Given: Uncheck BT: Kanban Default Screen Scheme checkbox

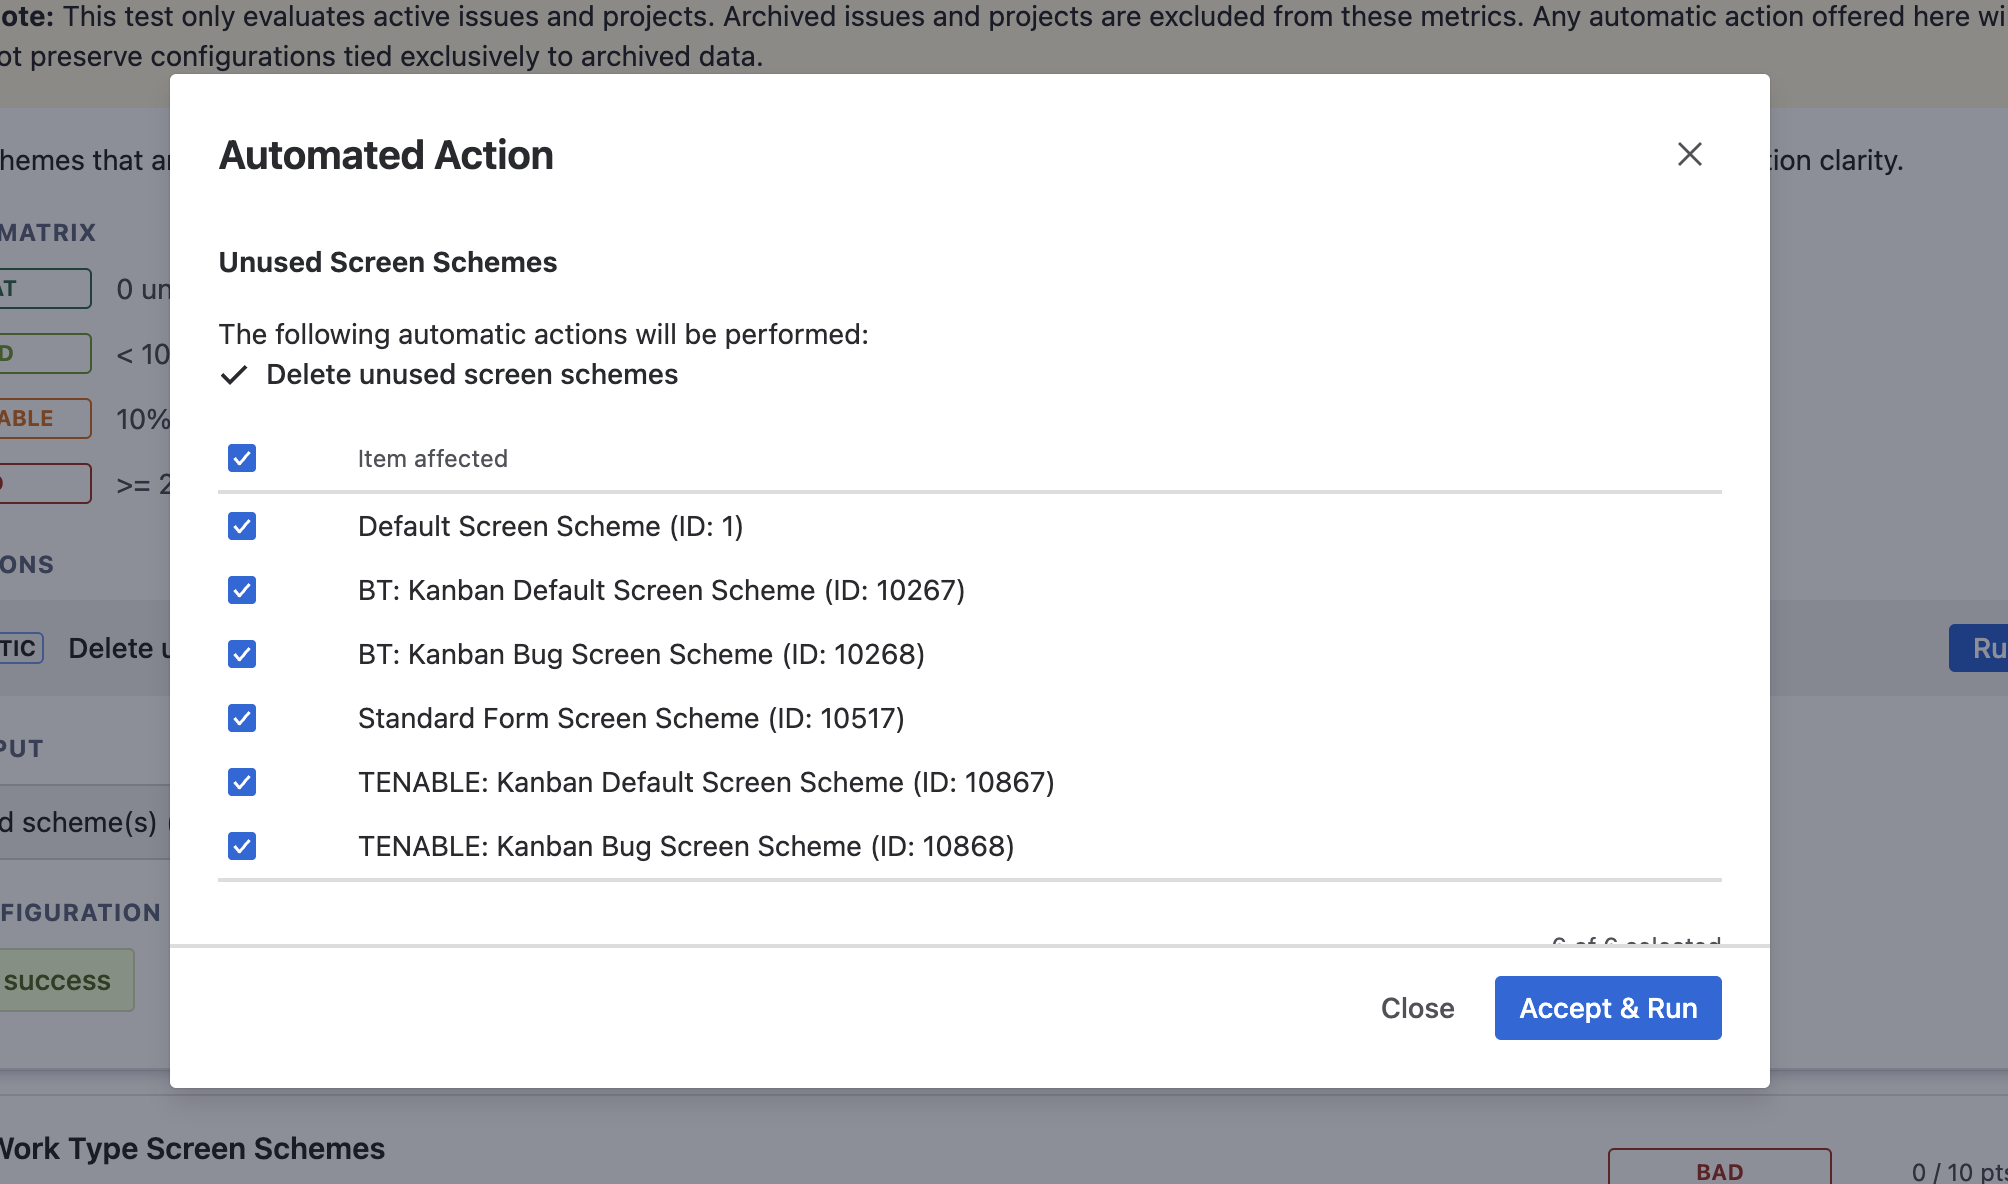Looking at the screenshot, I should pyautogui.click(x=242, y=590).
